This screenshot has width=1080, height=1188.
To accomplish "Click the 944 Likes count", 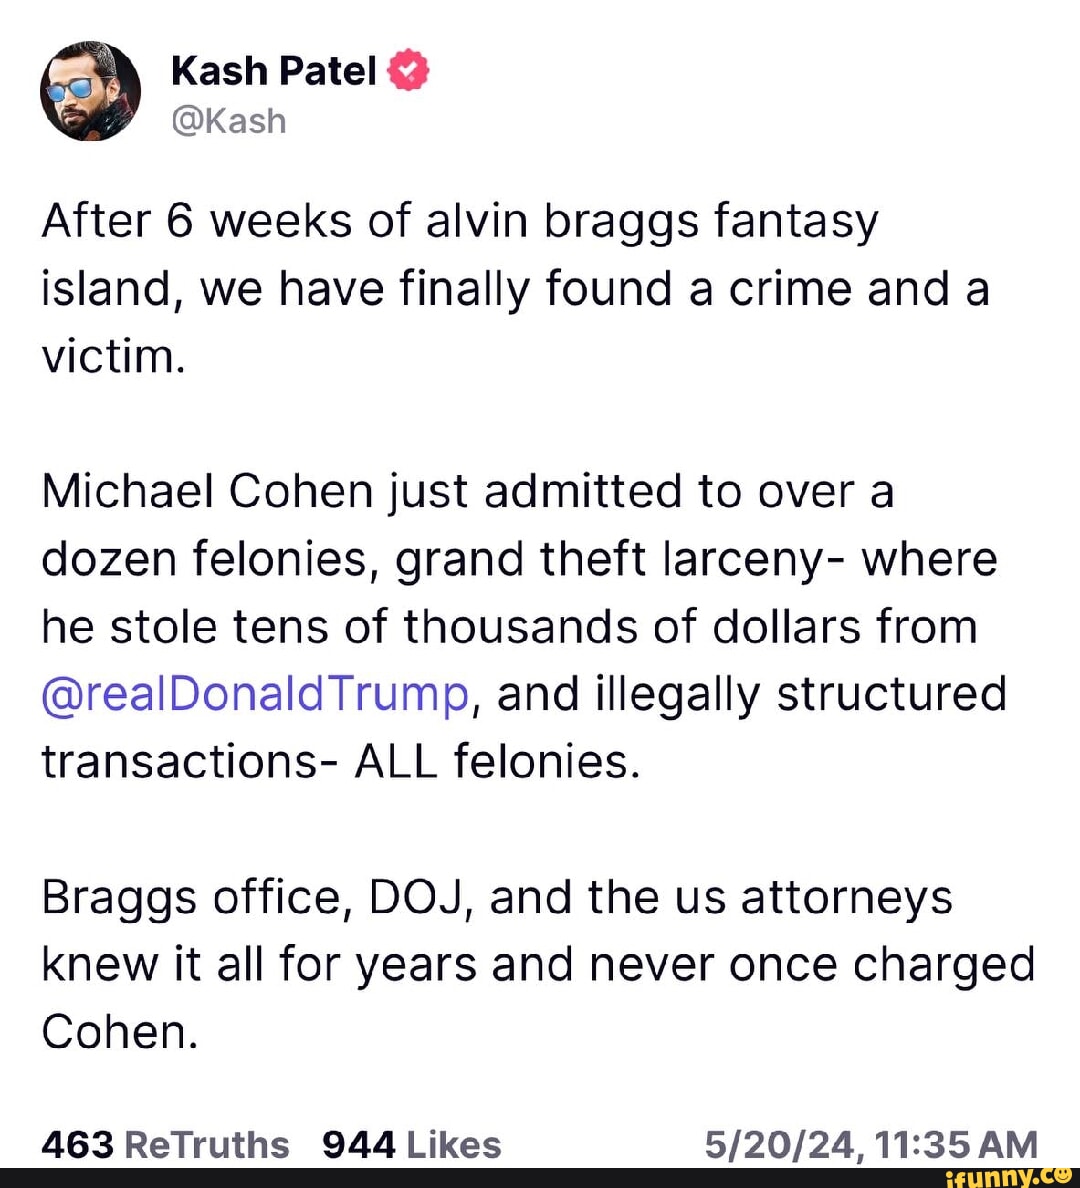I will [411, 1144].
